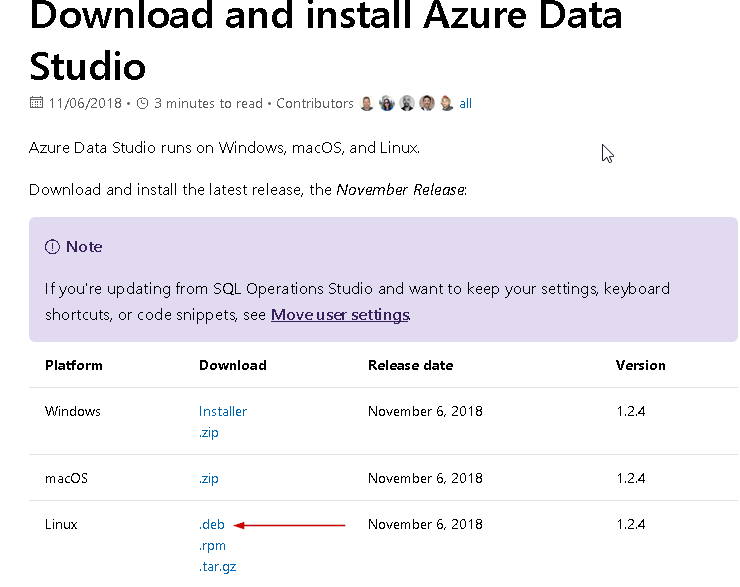The image size is (740, 587).
Task: Download the macOS .zip file
Action: point(208,479)
